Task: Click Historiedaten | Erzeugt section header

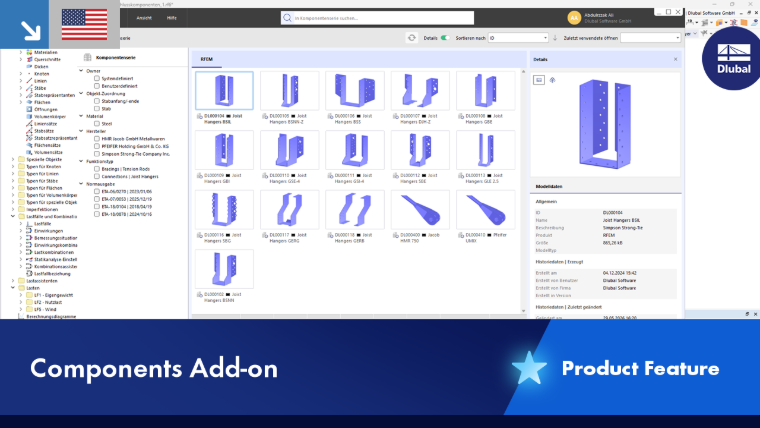Action: click(559, 262)
